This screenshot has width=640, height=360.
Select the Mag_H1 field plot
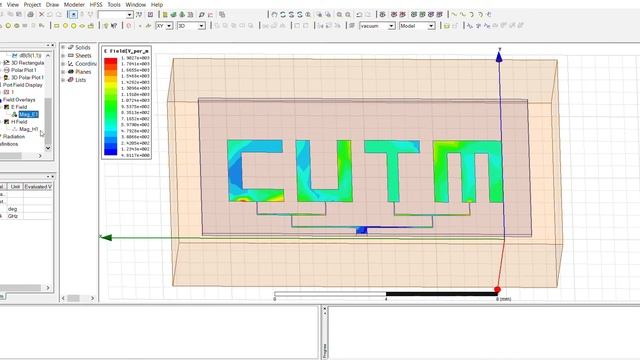29,129
